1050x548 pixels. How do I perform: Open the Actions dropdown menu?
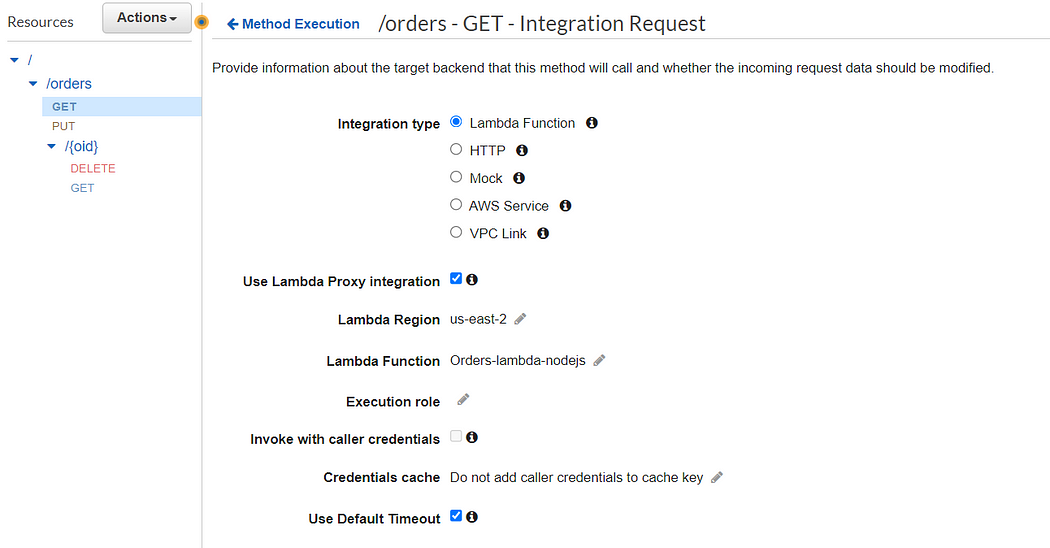pos(147,17)
